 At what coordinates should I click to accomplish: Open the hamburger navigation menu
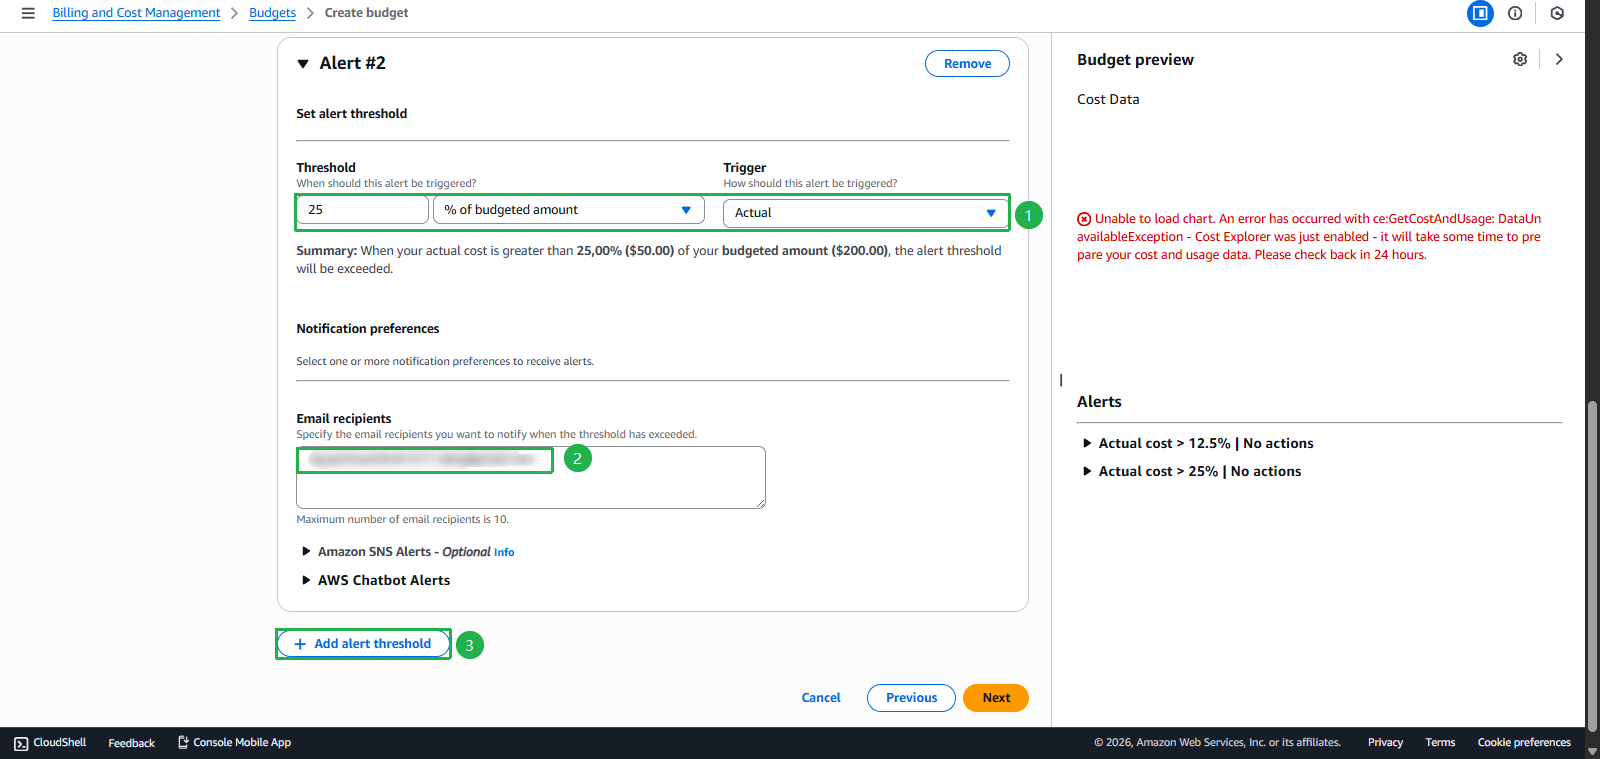28,13
